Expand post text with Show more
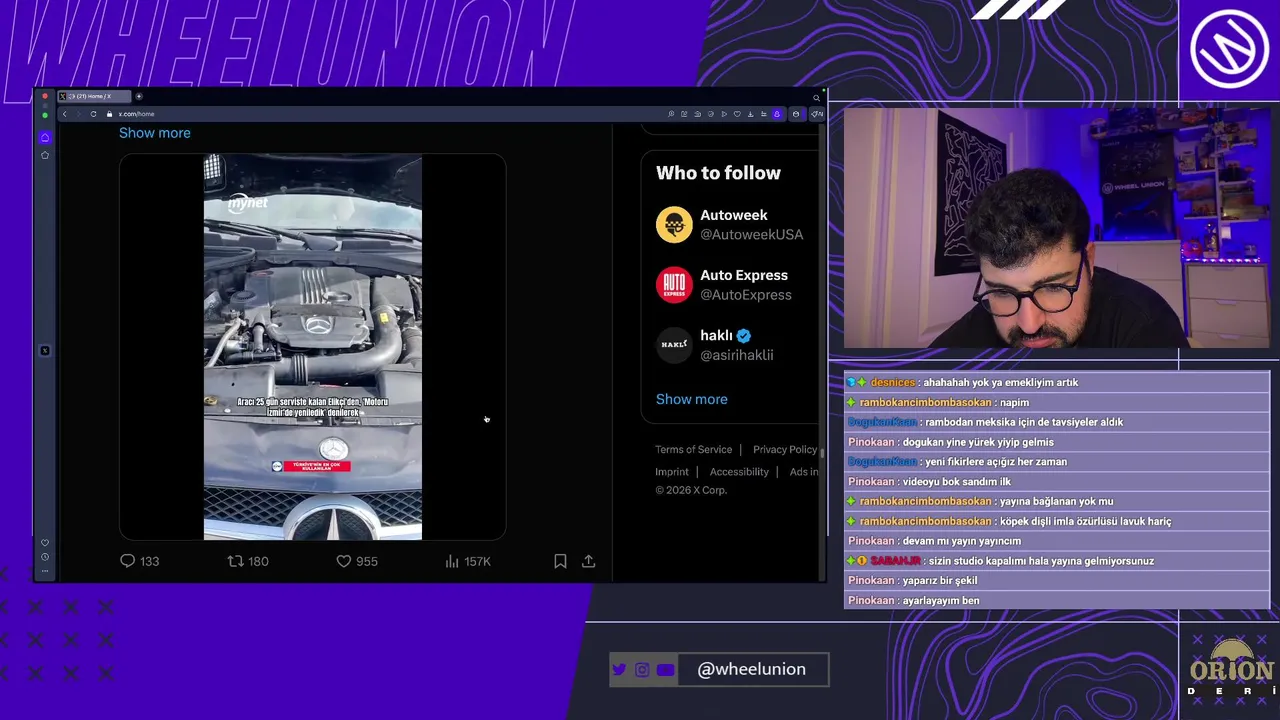This screenshot has width=1280, height=720. point(155,133)
